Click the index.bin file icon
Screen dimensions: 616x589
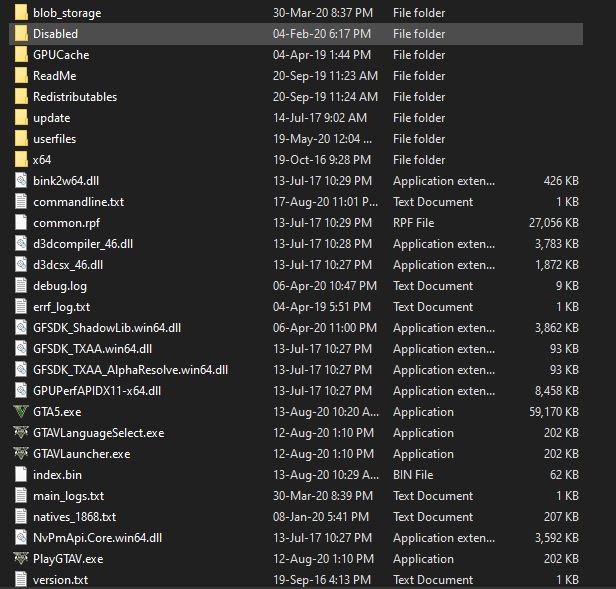(x=21, y=475)
